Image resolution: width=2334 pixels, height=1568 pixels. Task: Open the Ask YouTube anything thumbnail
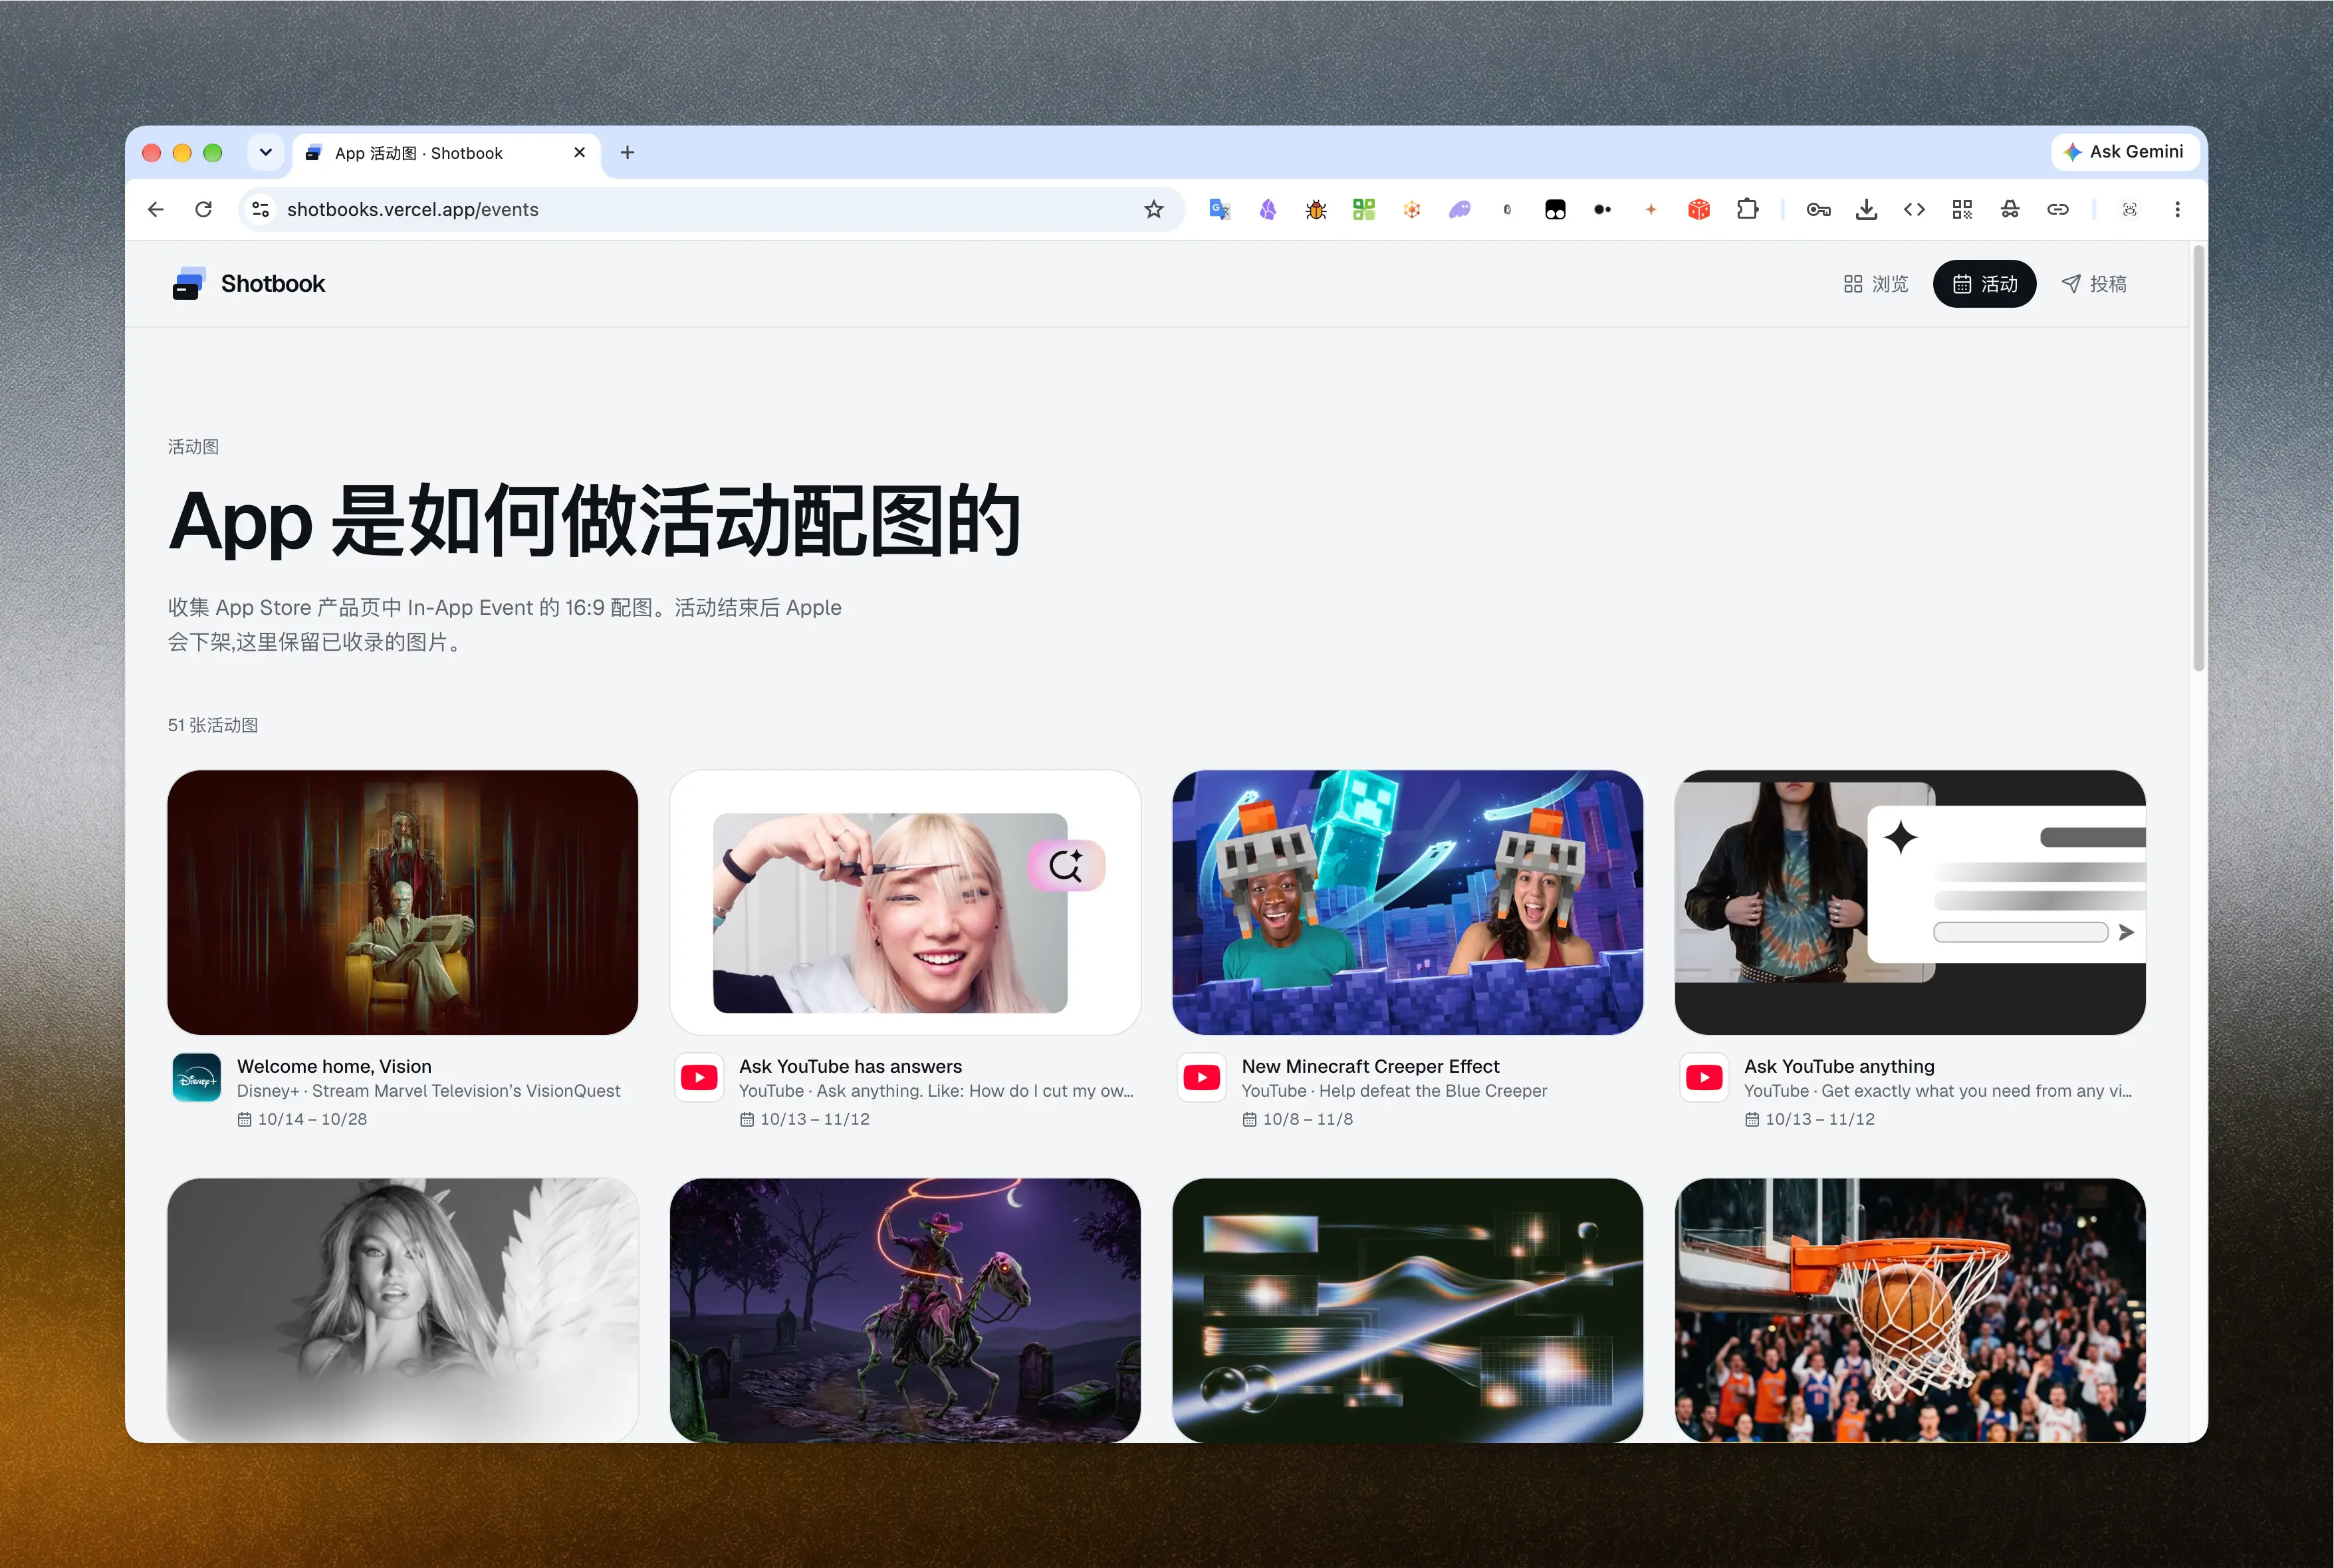pos(1910,902)
